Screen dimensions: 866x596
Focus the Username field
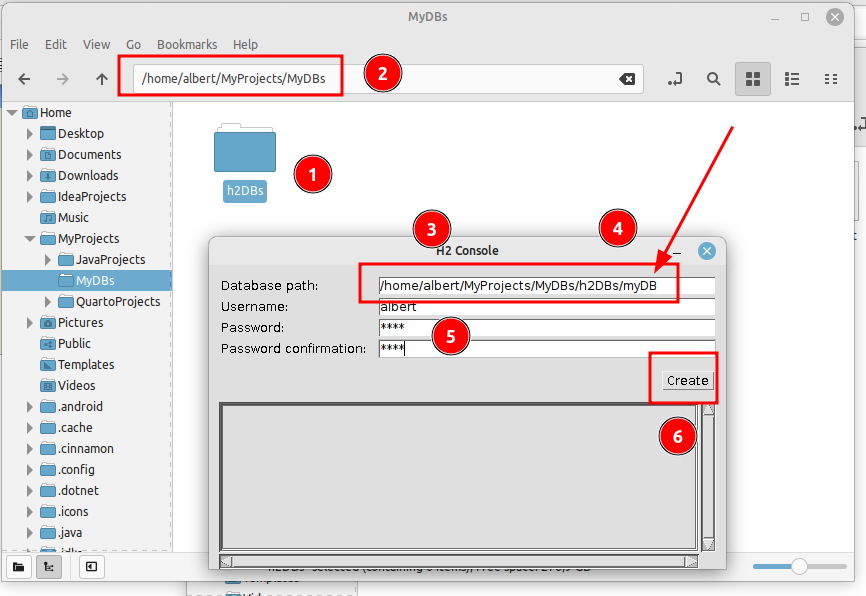[547, 307]
